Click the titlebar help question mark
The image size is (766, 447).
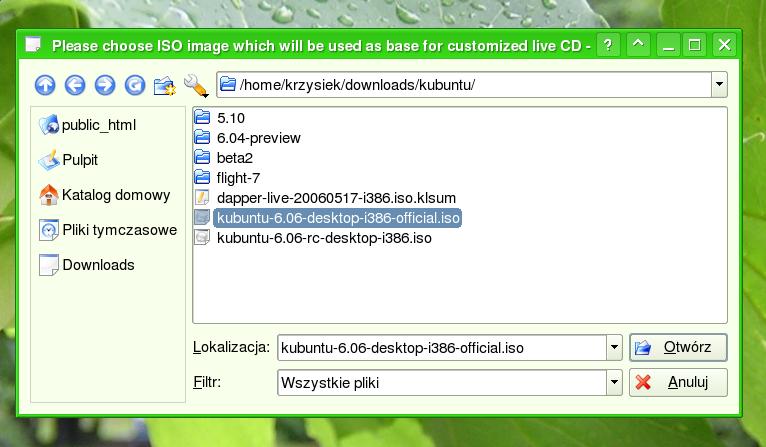click(609, 45)
